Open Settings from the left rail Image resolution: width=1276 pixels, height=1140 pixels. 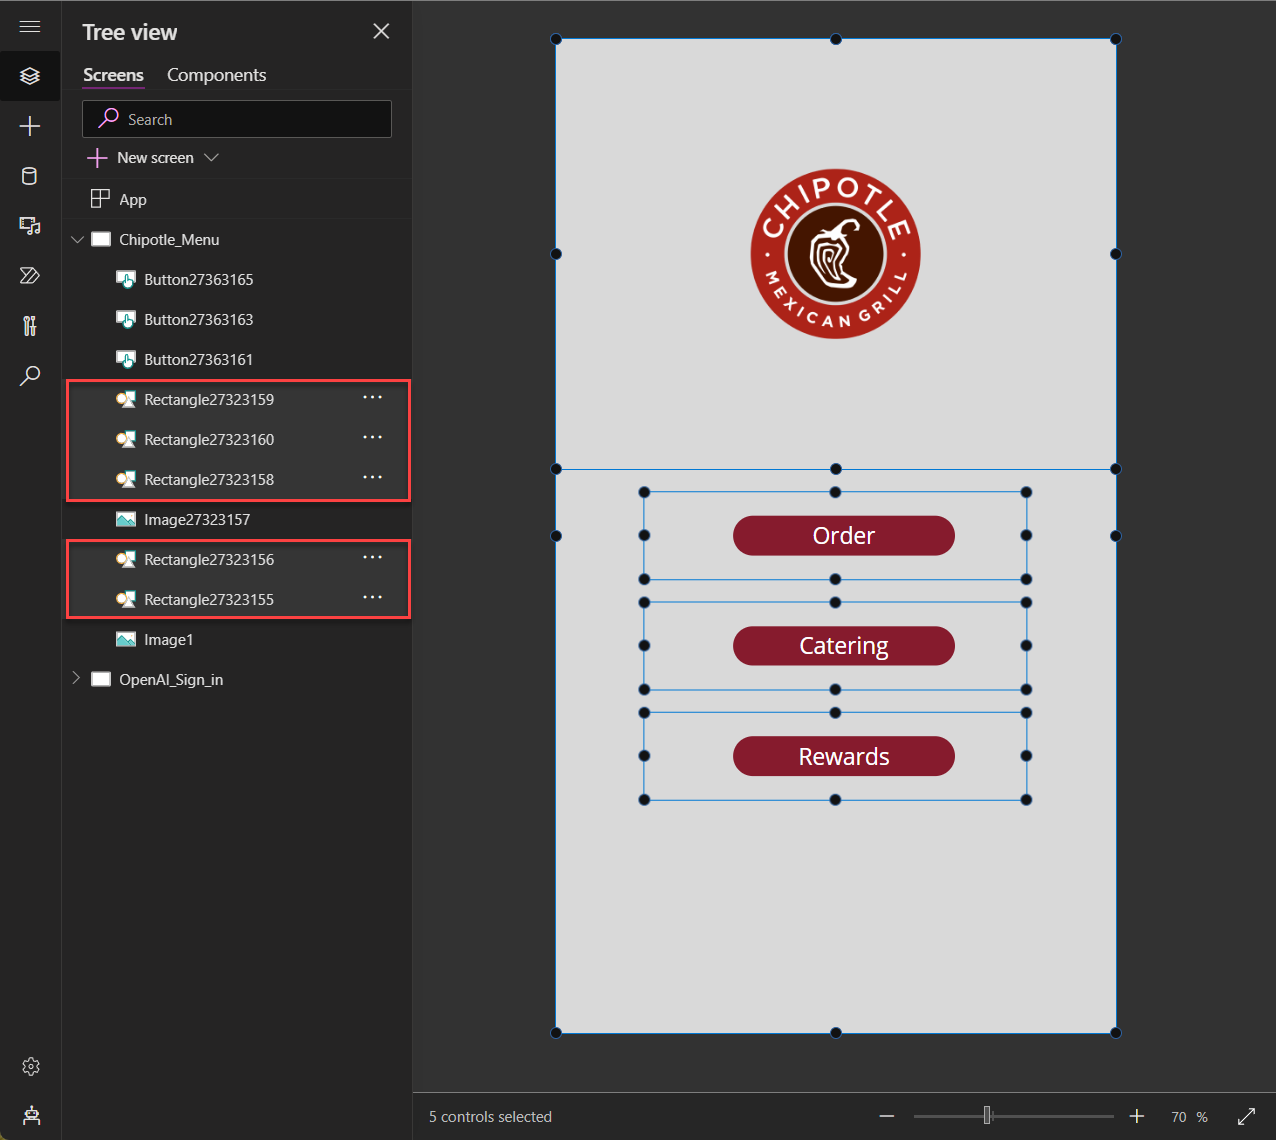point(30,1066)
